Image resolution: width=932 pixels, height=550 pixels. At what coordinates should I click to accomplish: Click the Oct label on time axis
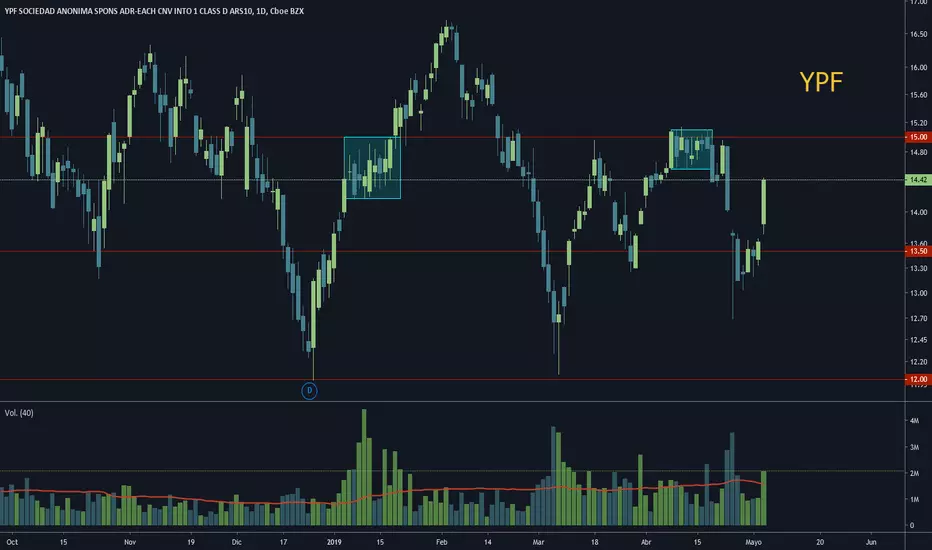pyautogui.click(x=12, y=542)
